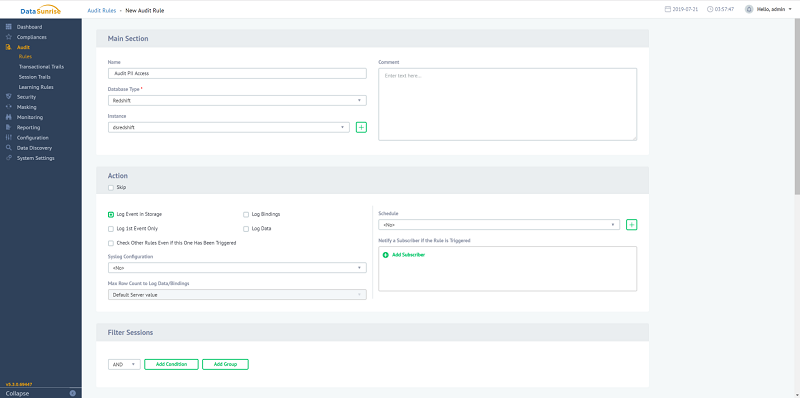
Task: Click the Add Group button
Action: [225, 364]
